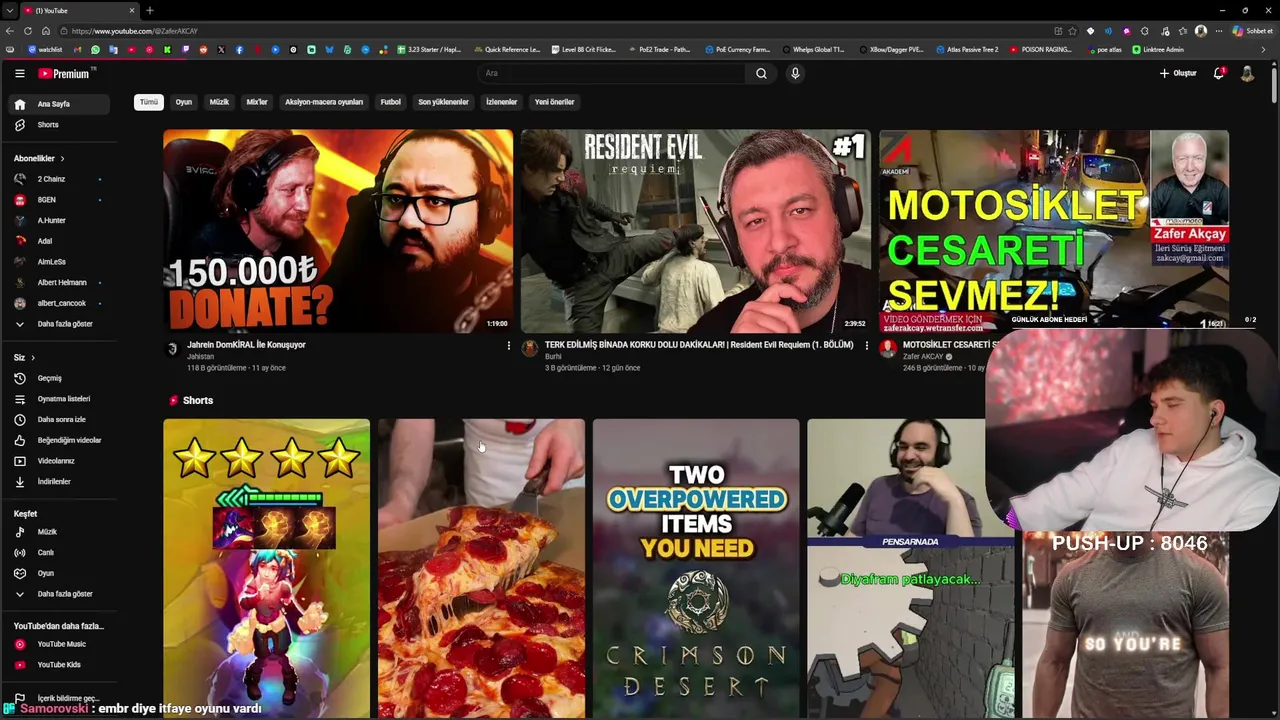This screenshot has height=720, width=1280.
Task: Open the browser three-dot settings menu
Action: [x=1217, y=31]
